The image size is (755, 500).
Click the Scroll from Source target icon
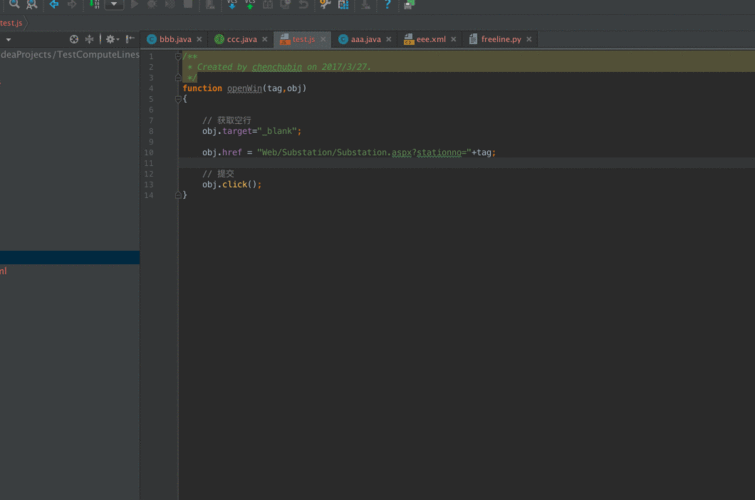(x=74, y=39)
